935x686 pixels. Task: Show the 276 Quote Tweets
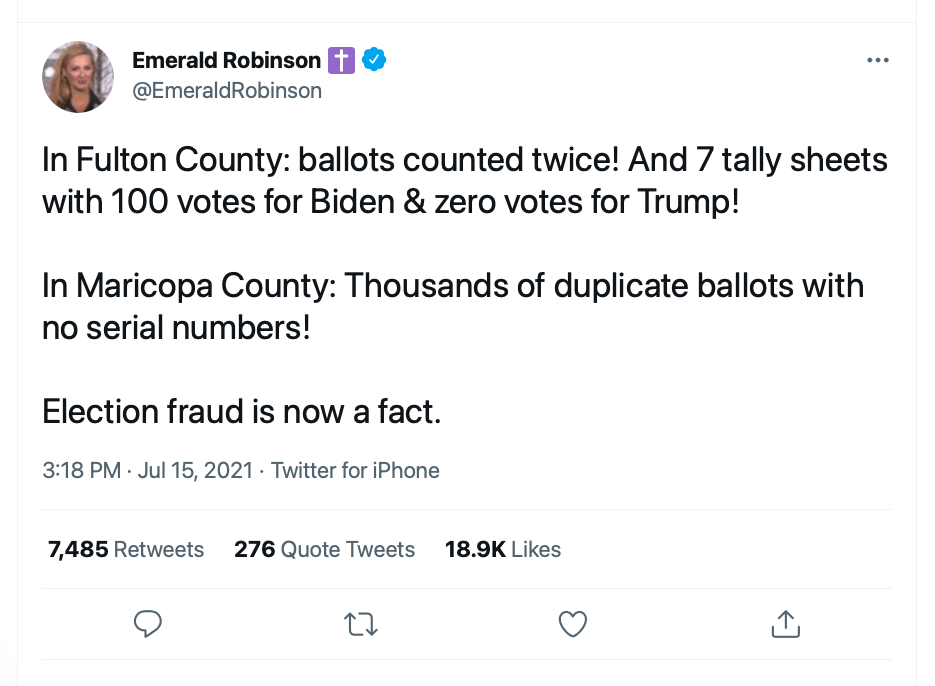point(324,549)
